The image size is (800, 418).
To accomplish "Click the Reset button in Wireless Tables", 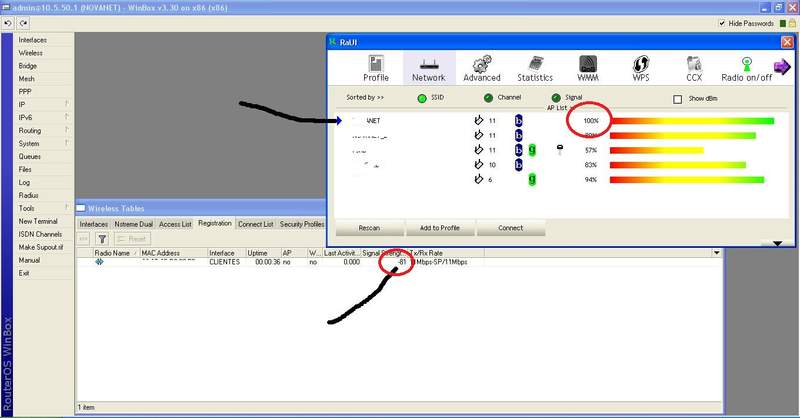I will click(133, 238).
